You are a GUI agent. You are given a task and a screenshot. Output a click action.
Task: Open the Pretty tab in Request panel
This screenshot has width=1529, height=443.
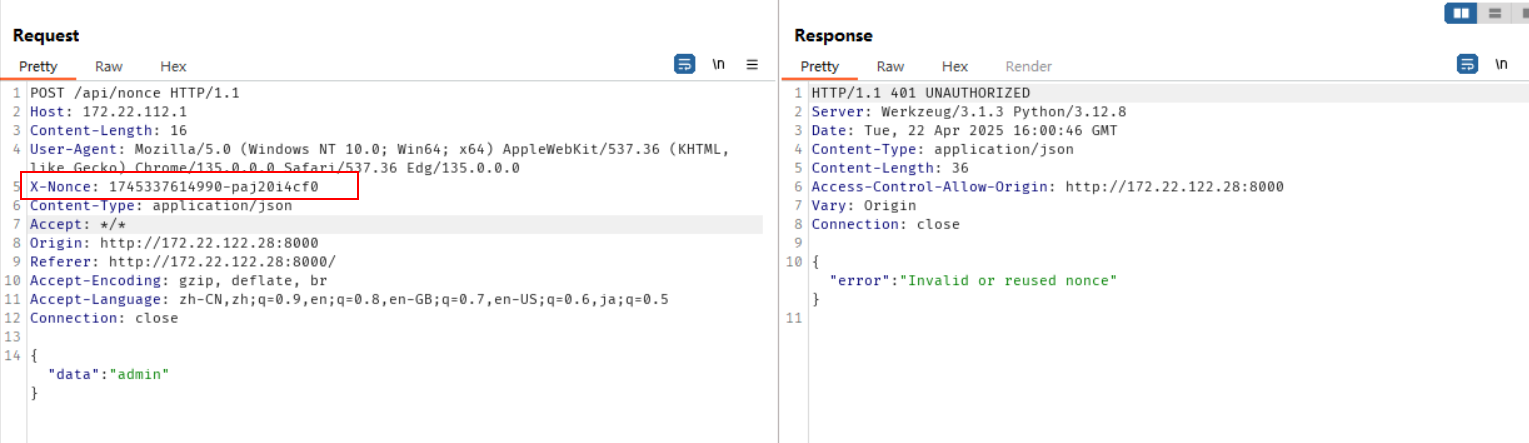tap(38, 66)
